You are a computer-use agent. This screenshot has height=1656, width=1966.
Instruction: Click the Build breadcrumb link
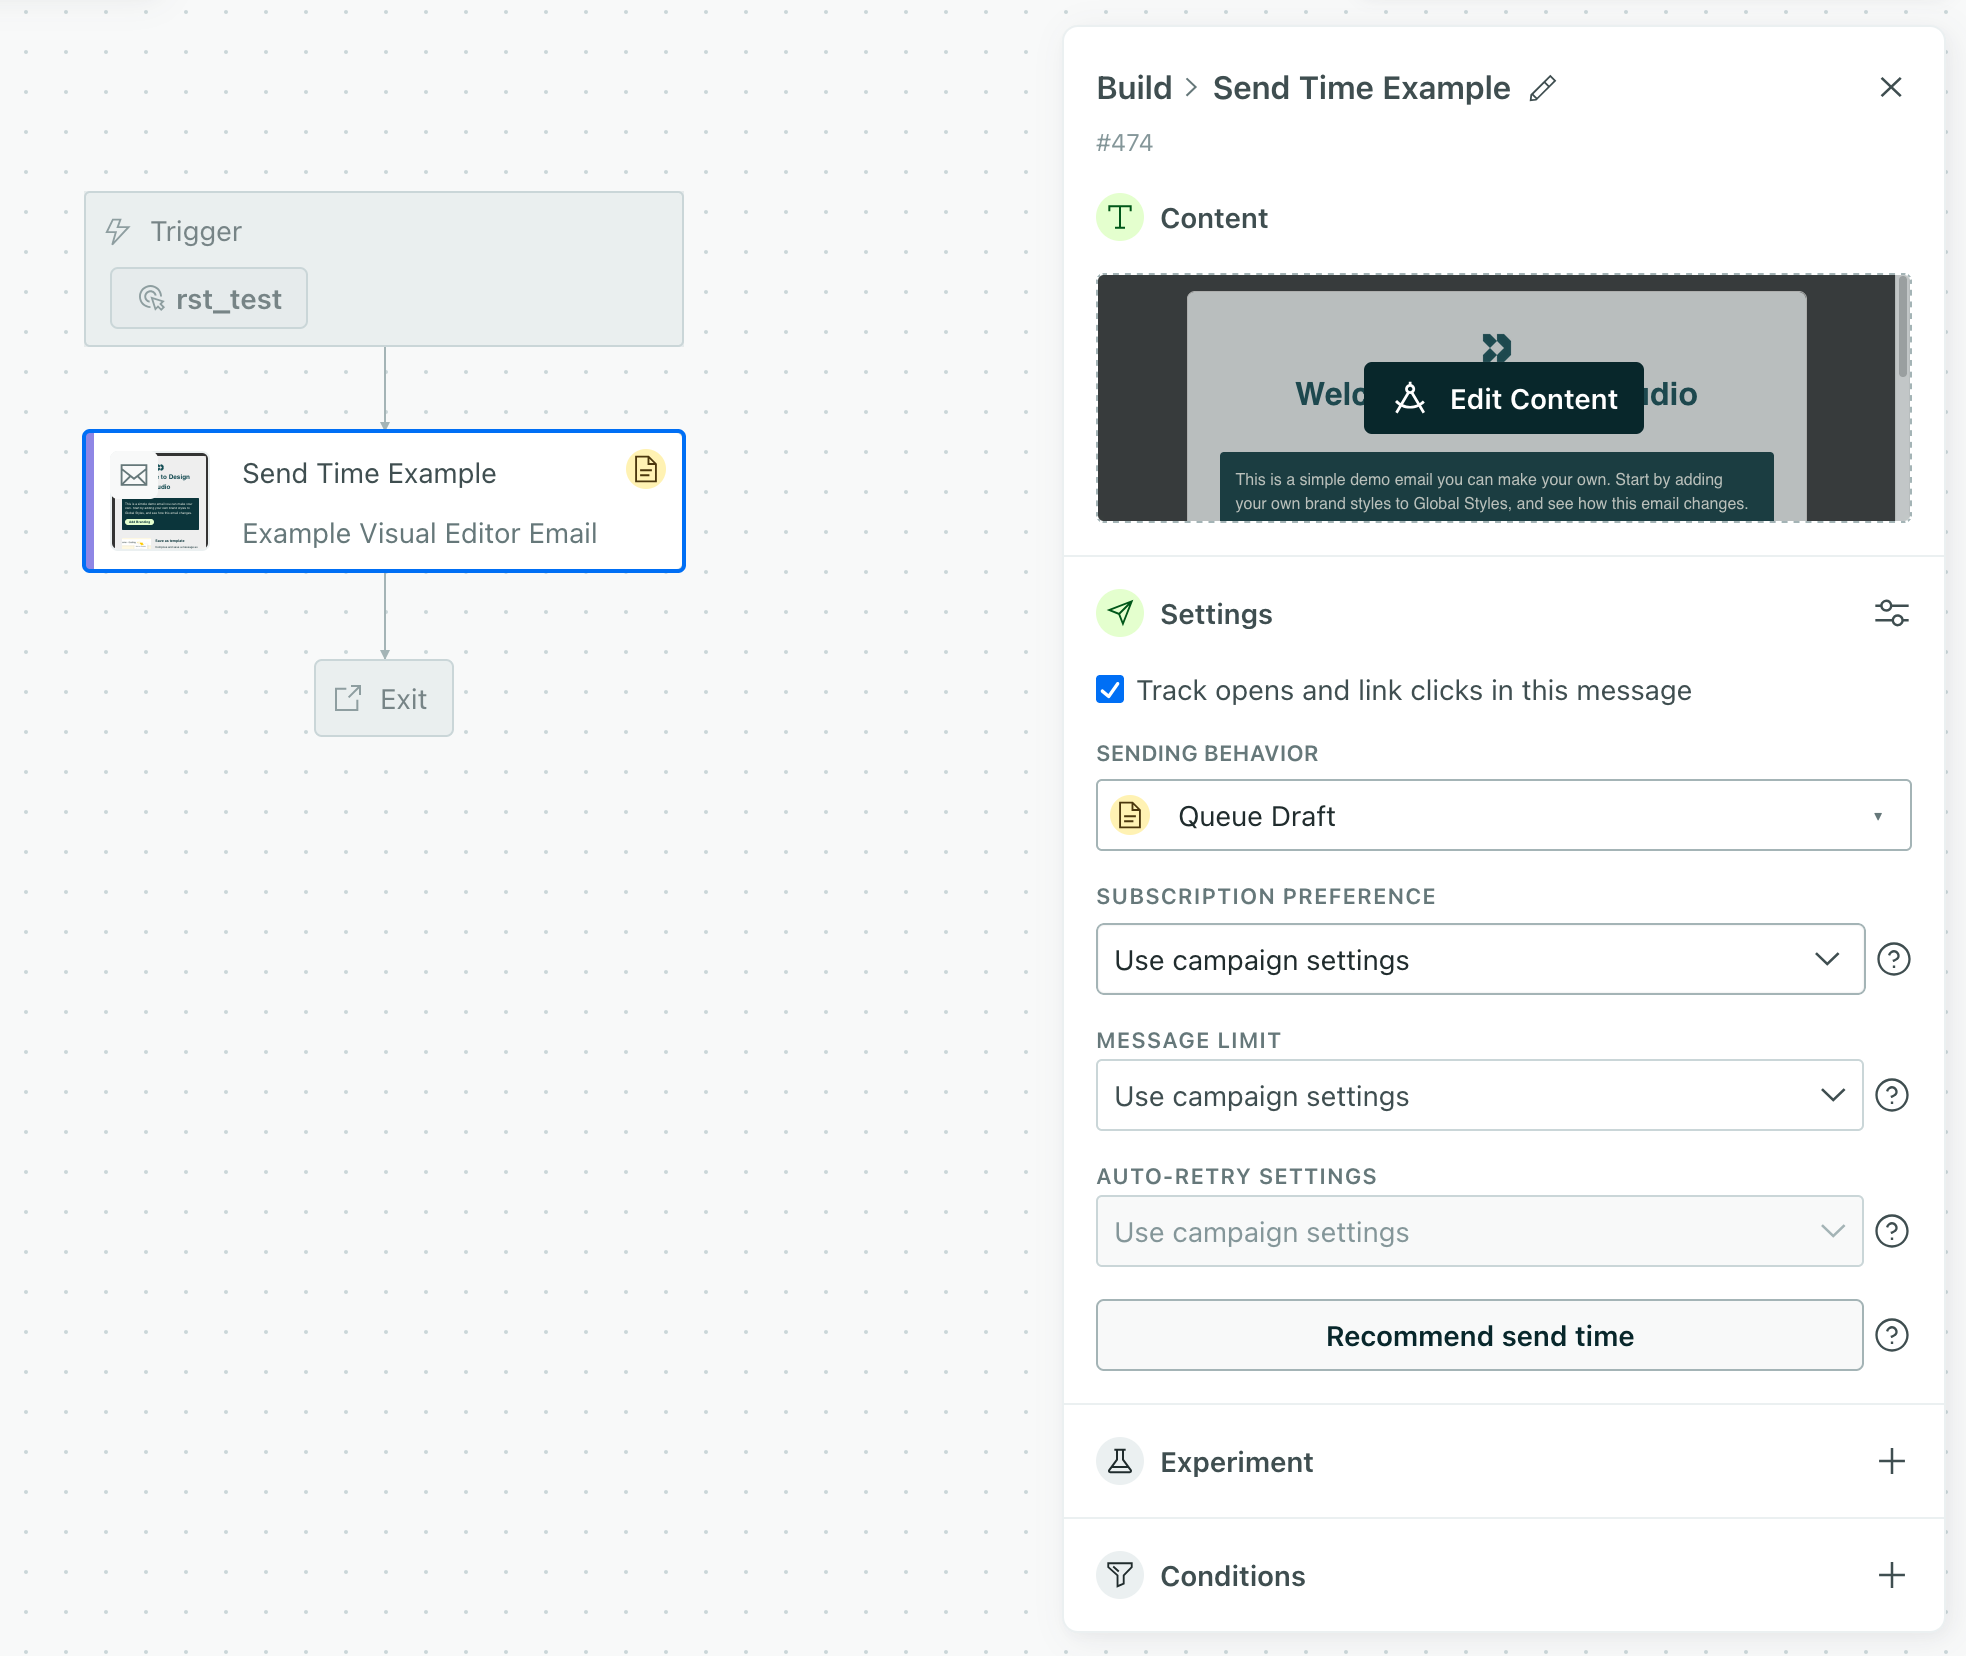(x=1134, y=88)
